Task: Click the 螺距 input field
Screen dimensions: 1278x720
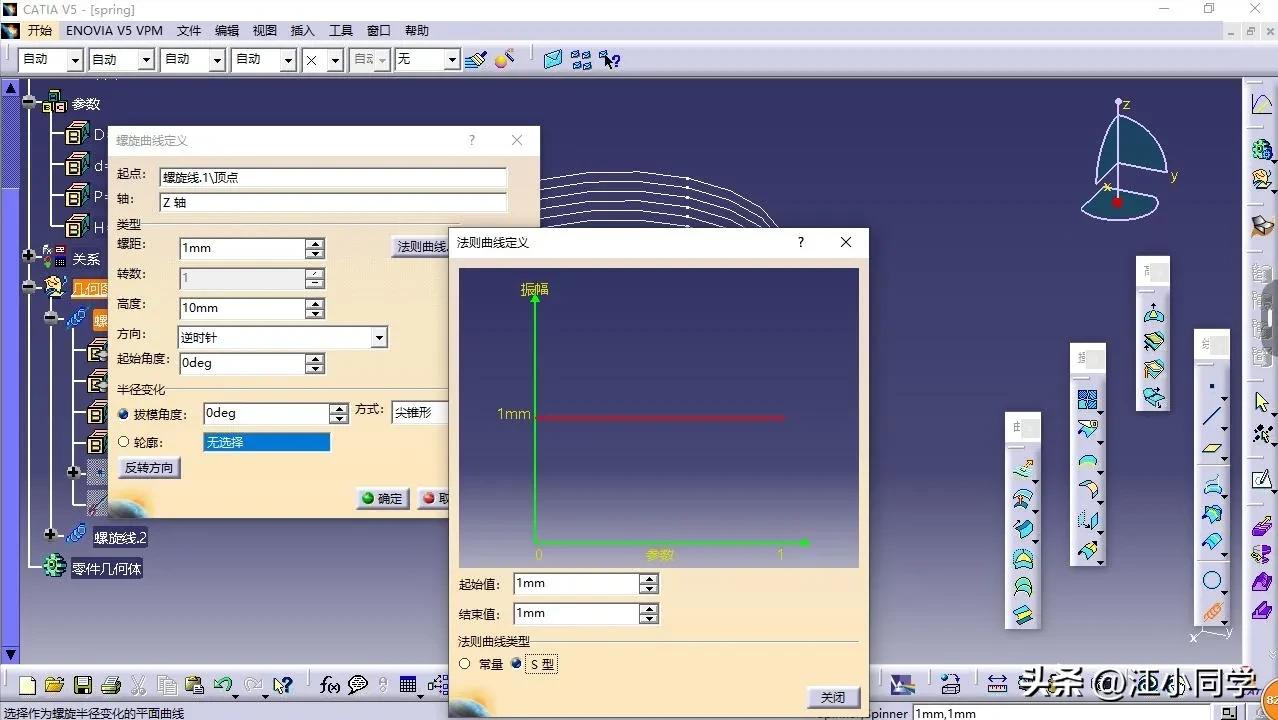Action: pyautogui.click(x=241, y=248)
